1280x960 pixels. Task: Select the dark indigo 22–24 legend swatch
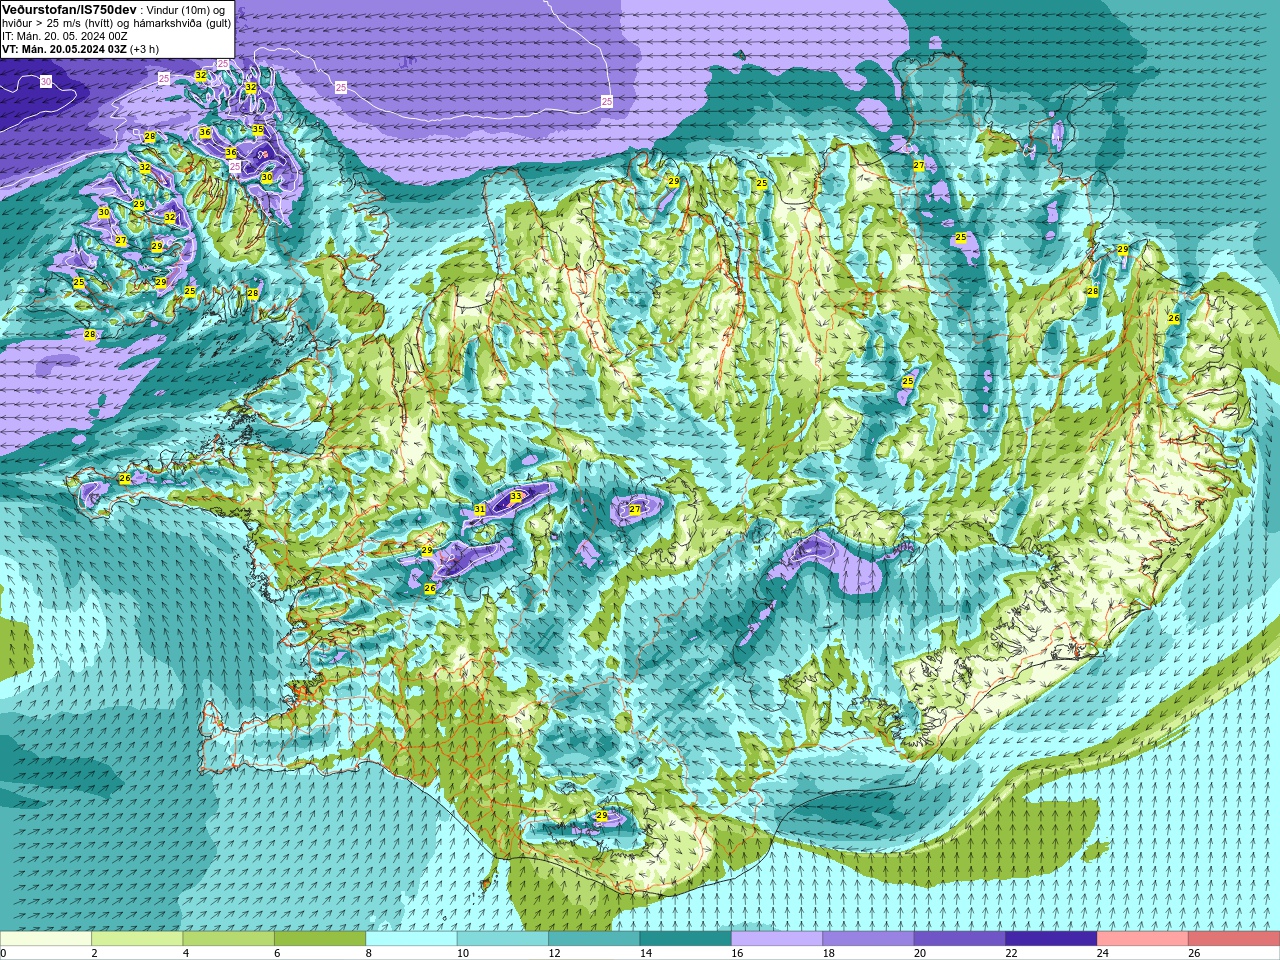pyautogui.click(x=1051, y=939)
